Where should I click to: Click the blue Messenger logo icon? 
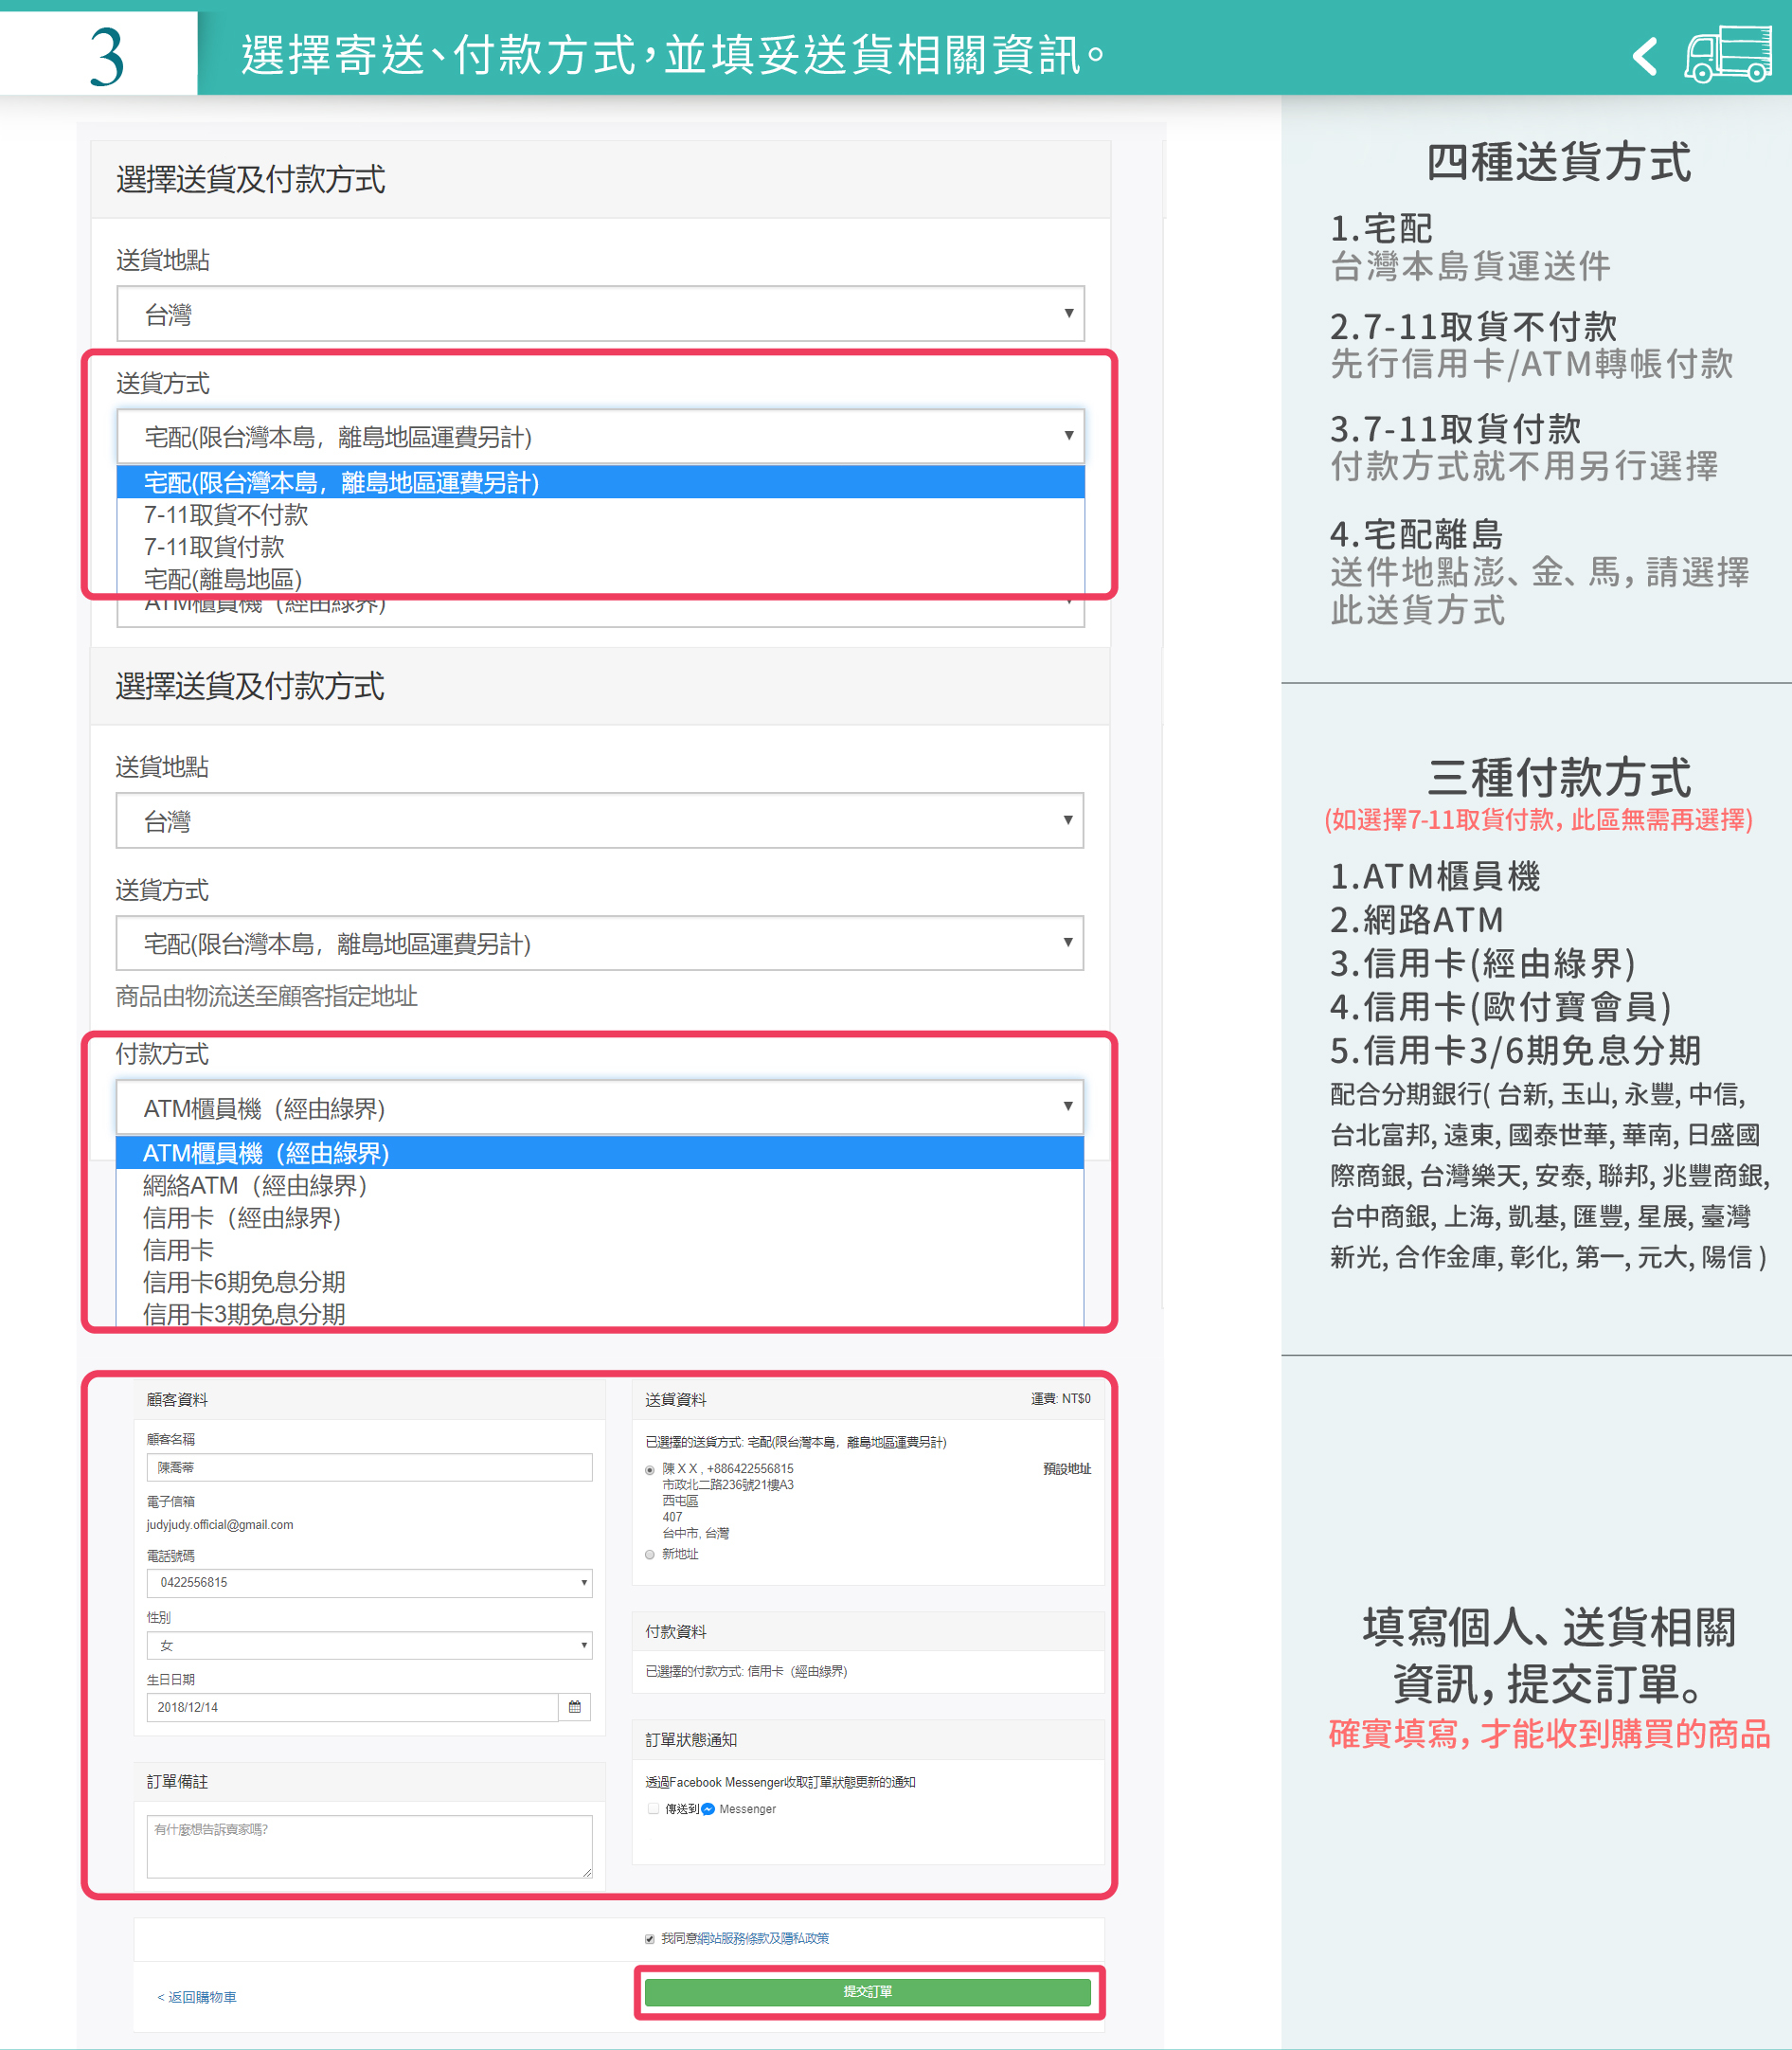[x=708, y=1809]
